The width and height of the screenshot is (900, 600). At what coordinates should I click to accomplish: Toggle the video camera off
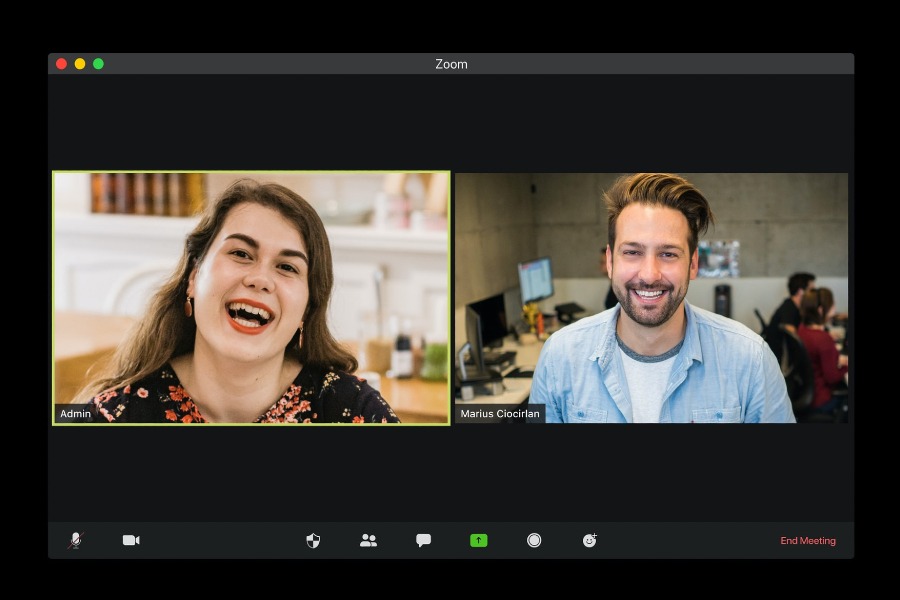(131, 540)
